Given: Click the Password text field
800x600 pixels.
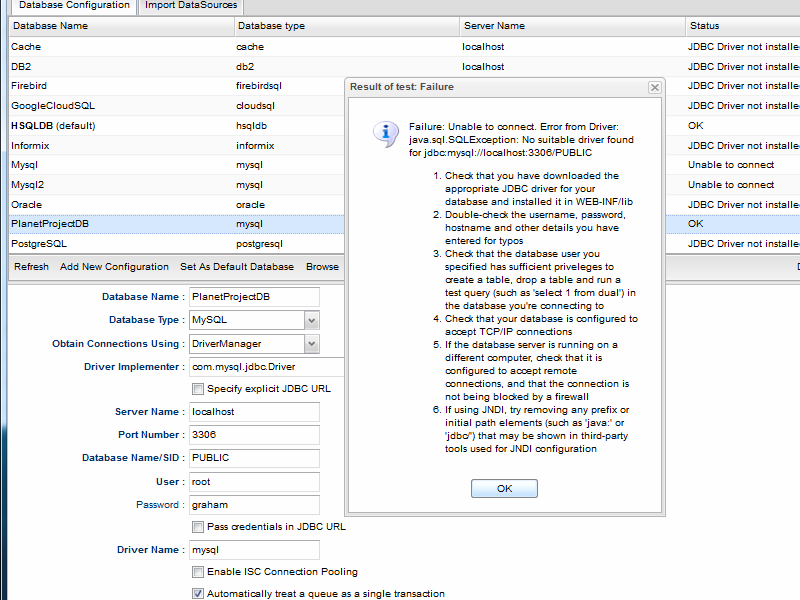Looking at the screenshot, I should coord(253,505).
